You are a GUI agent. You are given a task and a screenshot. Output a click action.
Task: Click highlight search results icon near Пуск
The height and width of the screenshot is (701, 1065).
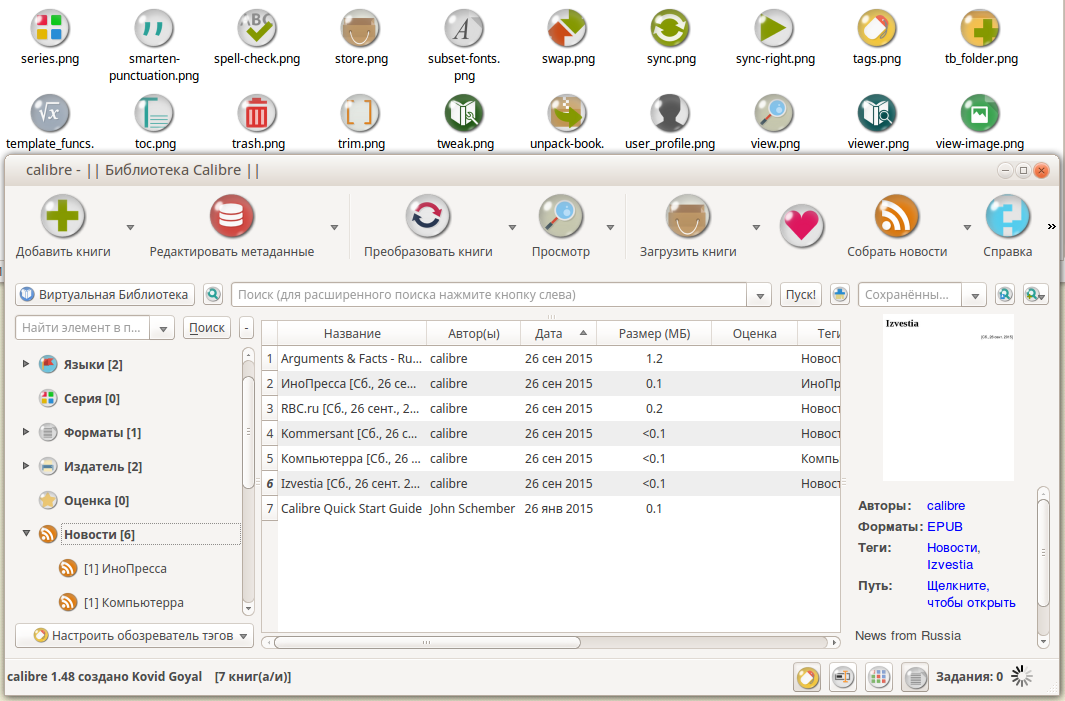[840, 295]
